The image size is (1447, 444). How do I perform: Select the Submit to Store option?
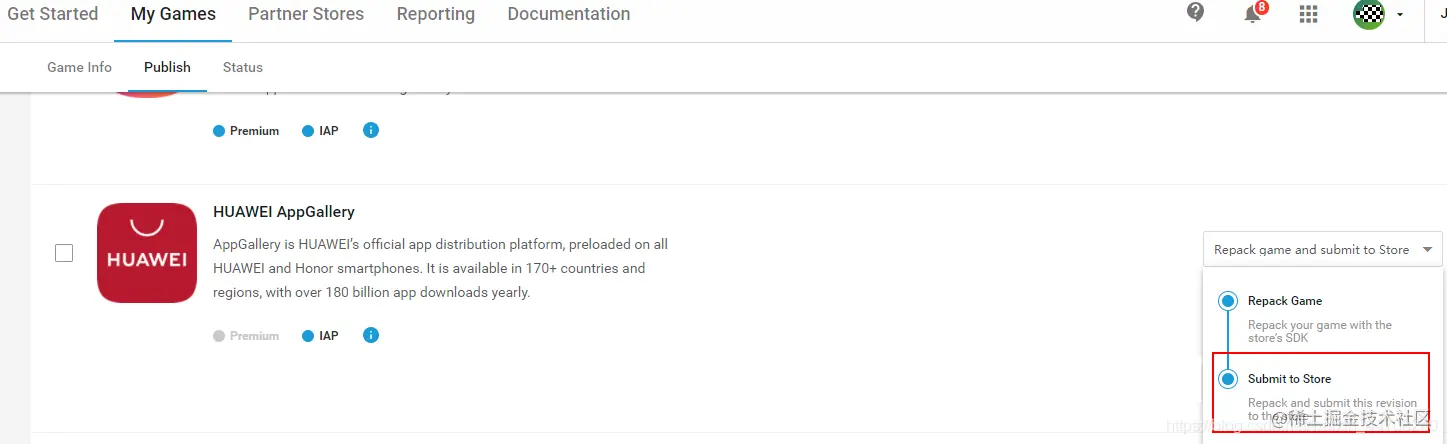coord(1289,379)
